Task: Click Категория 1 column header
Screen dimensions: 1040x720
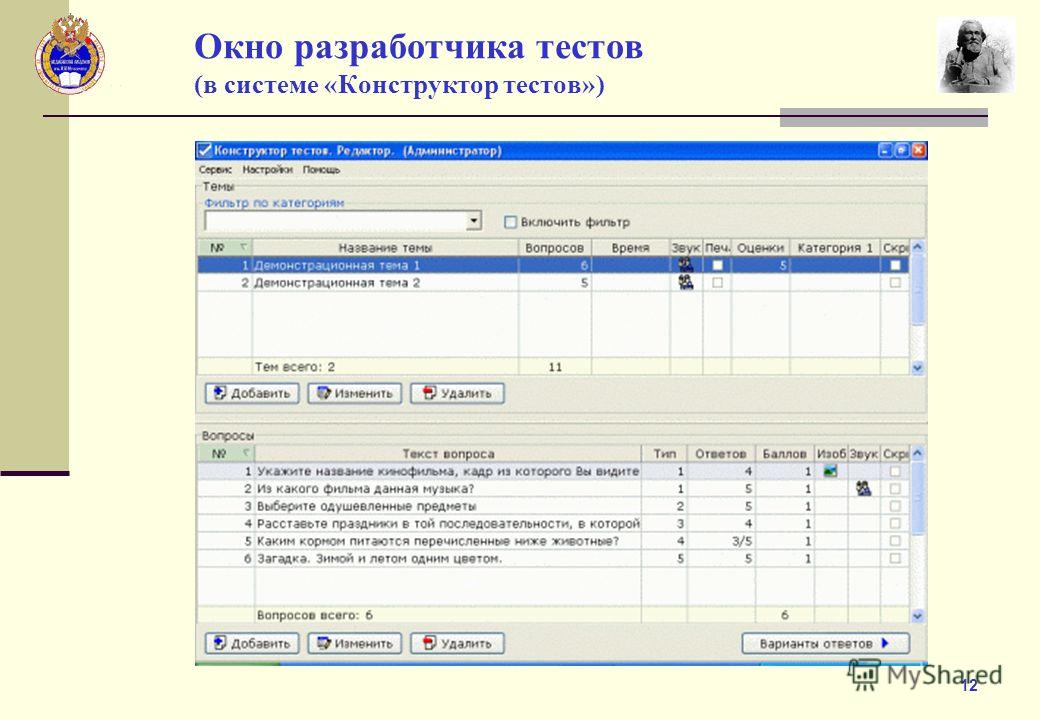Action: click(x=835, y=247)
